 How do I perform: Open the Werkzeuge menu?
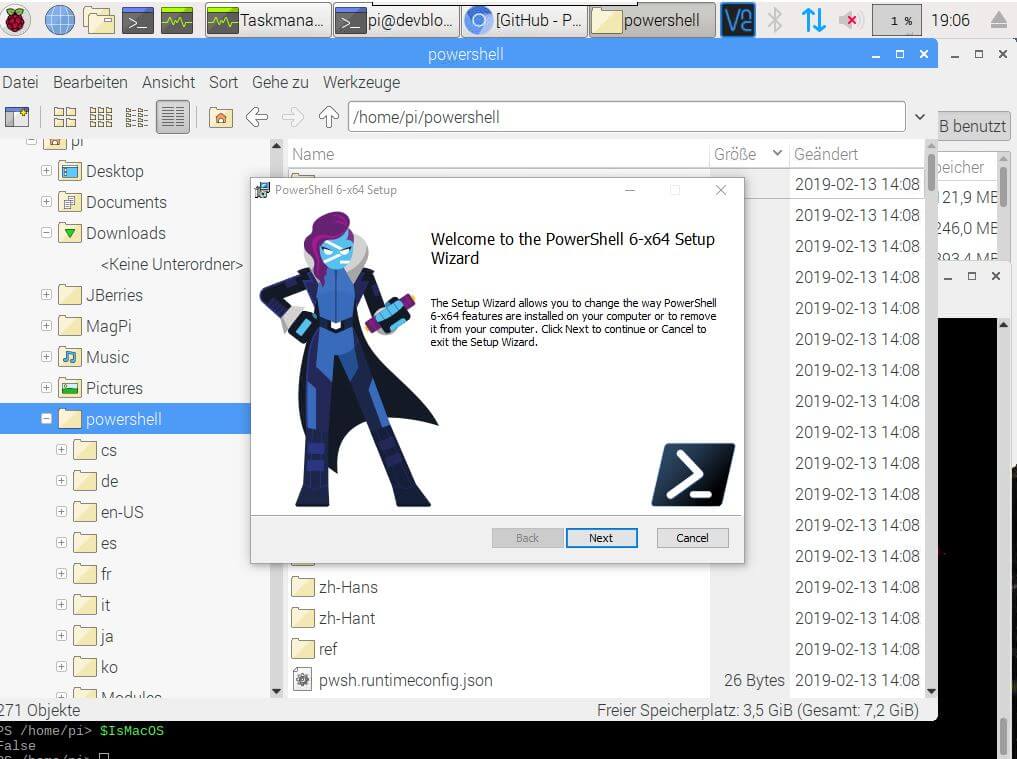[x=361, y=82]
